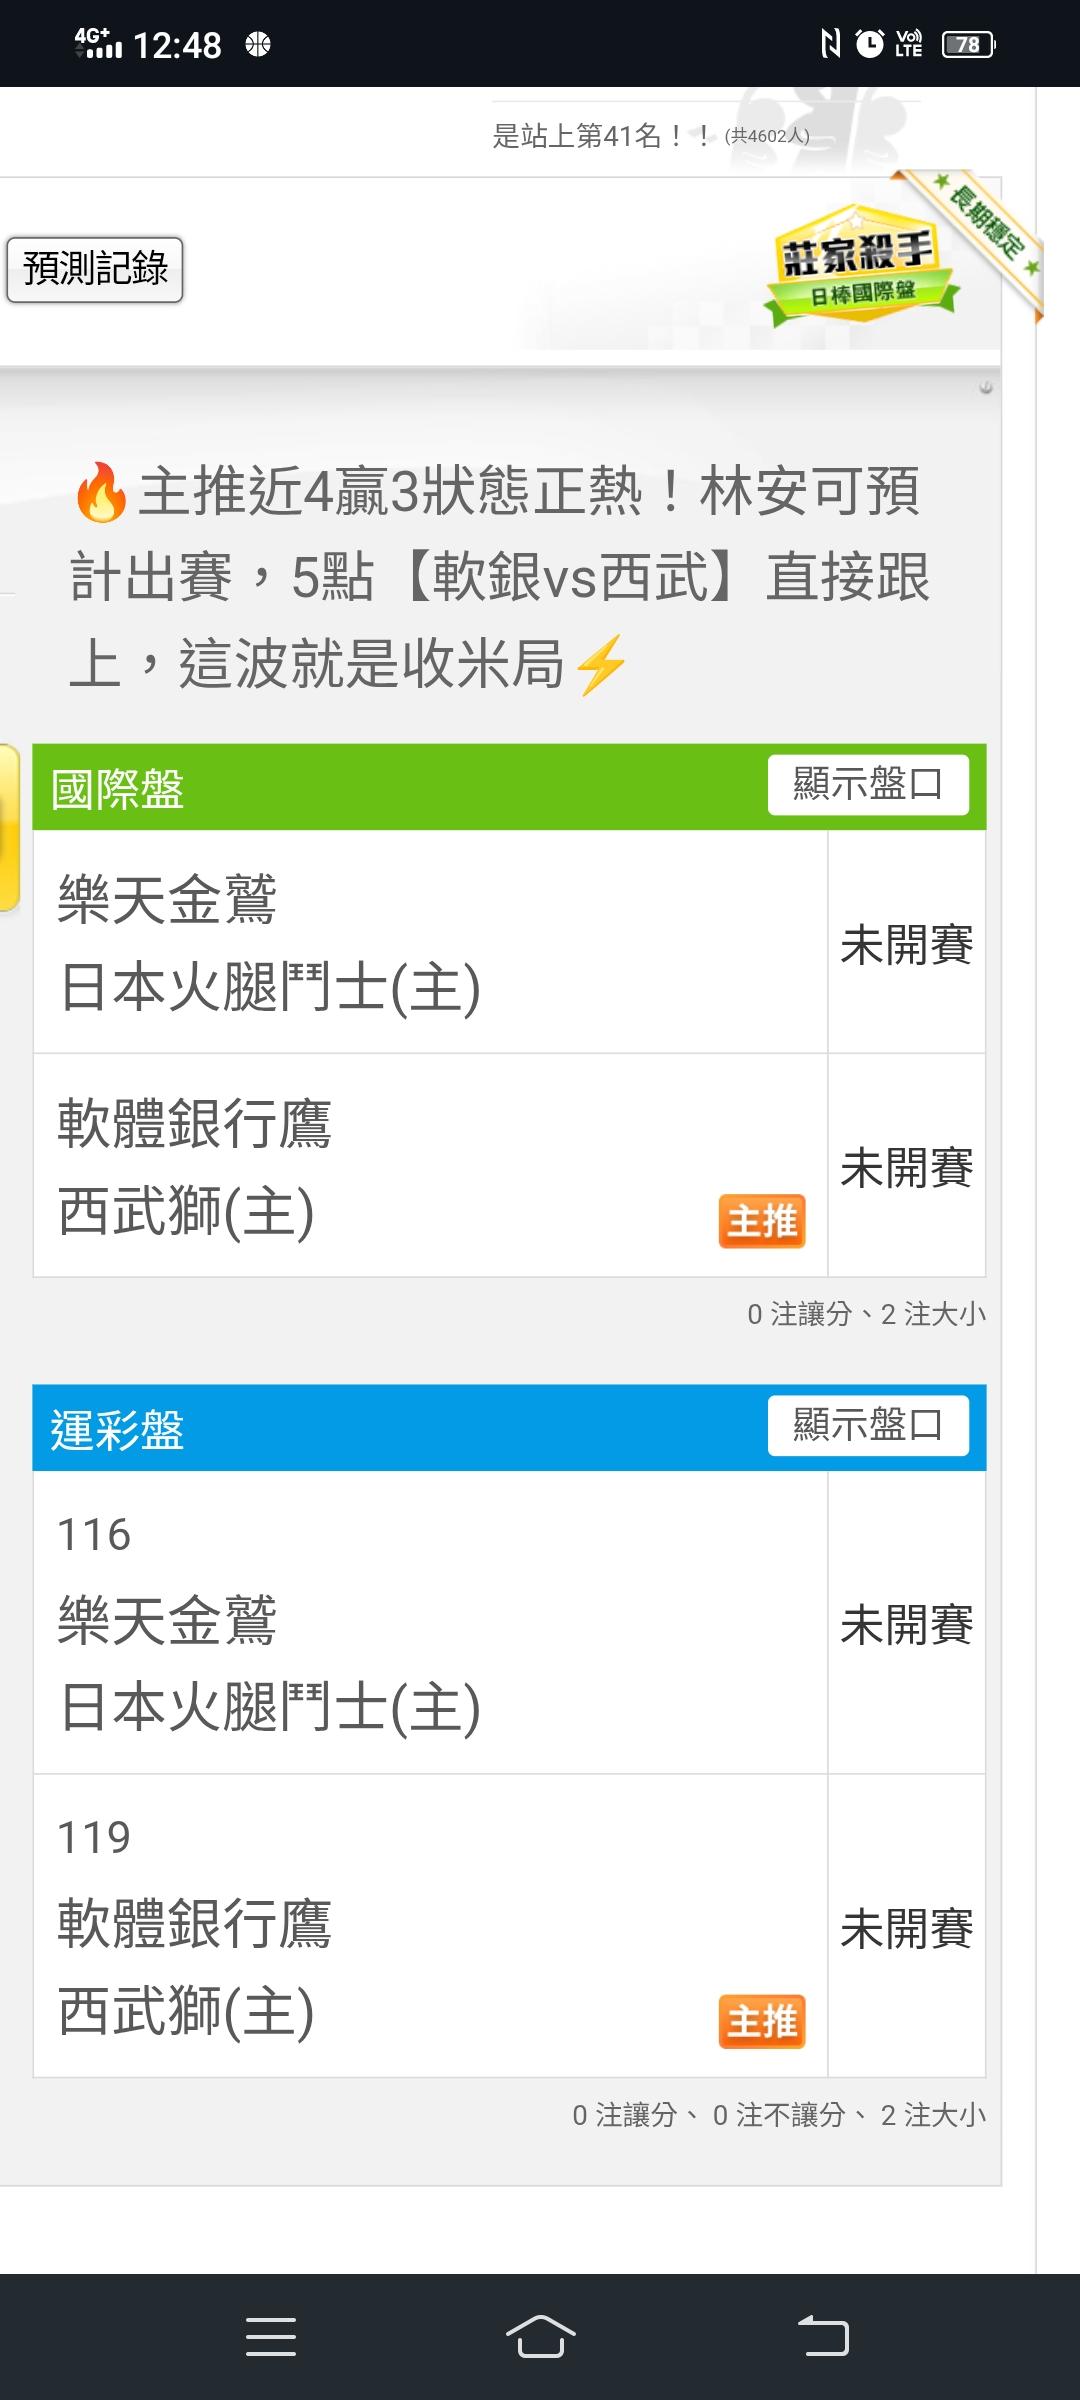Show odds for 國際盤 with 顯示盤口
Viewport: 1080px width, 2400px height.
[867, 785]
